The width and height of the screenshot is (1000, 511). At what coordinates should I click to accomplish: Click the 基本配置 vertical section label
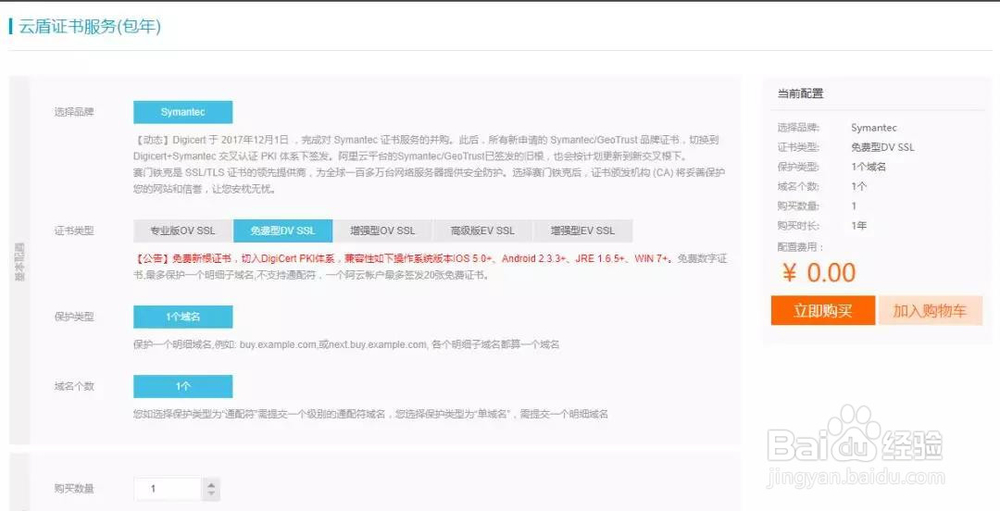pyautogui.click(x=19, y=262)
